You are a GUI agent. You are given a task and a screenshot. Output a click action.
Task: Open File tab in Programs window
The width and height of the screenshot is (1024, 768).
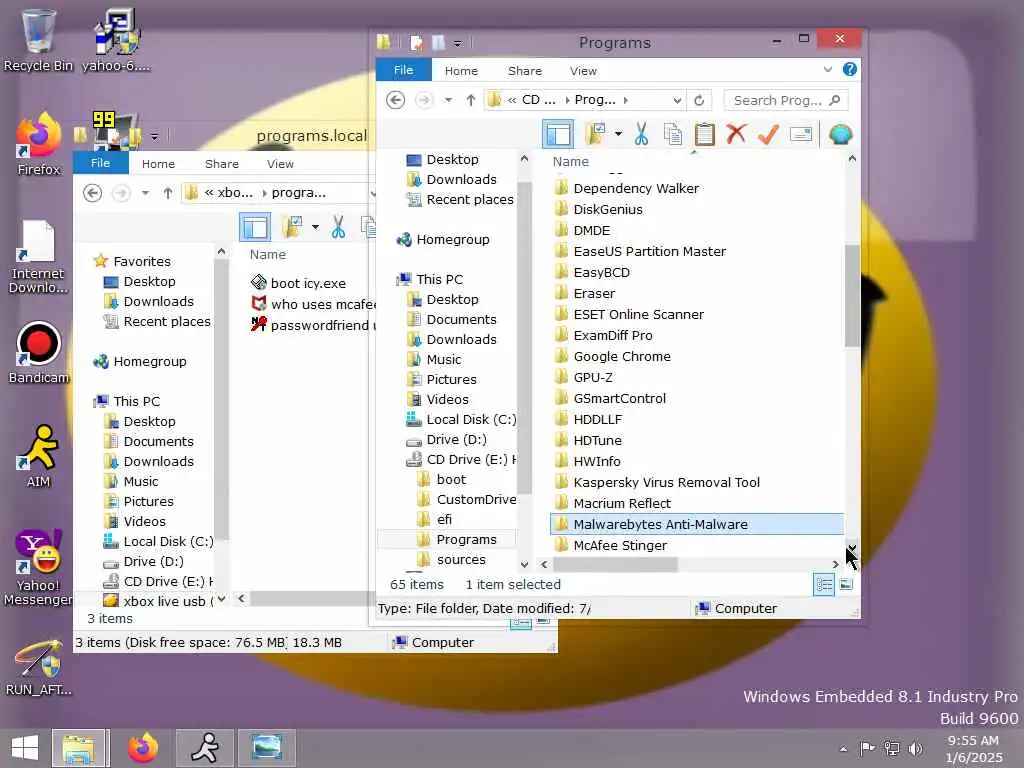[404, 70]
